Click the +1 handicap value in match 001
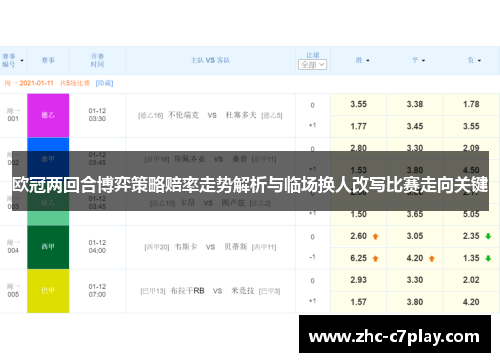Image resolution: width=500 pixels, height=362 pixels. coord(312,125)
